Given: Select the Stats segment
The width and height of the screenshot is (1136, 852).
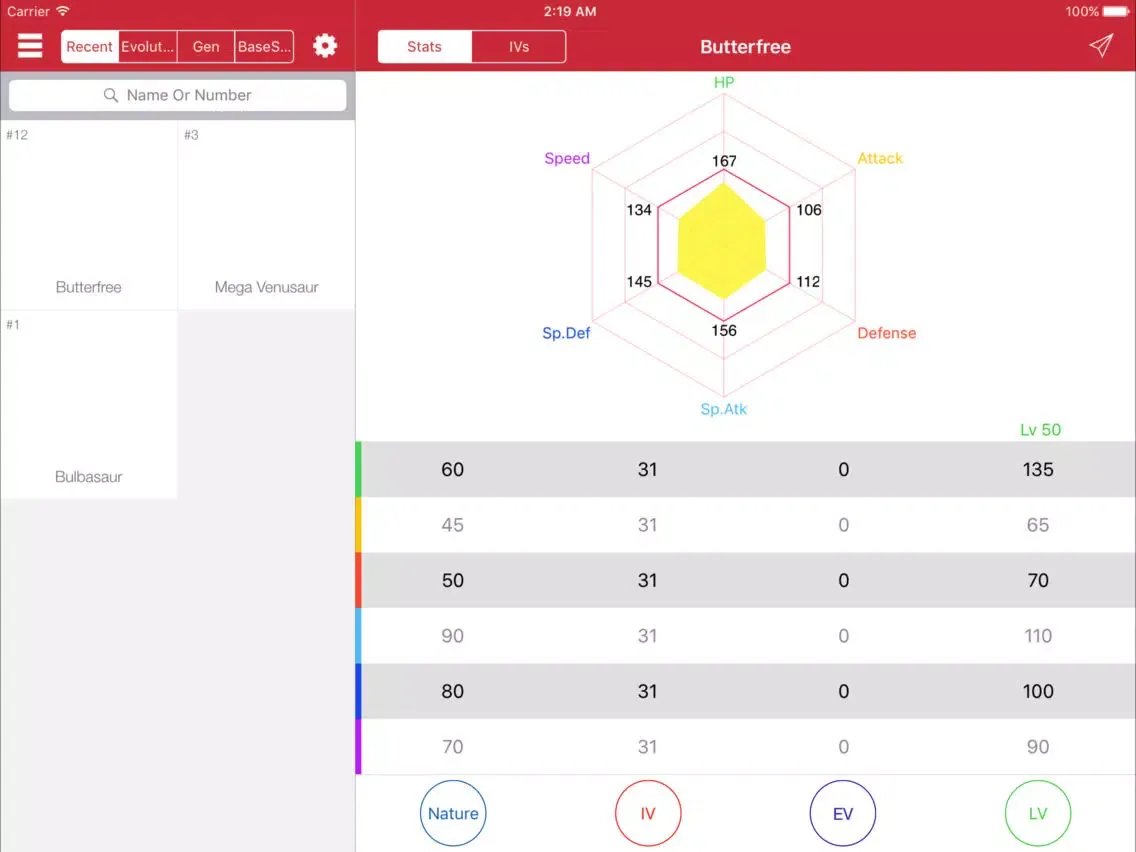Looking at the screenshot, I should pos(425,46).
